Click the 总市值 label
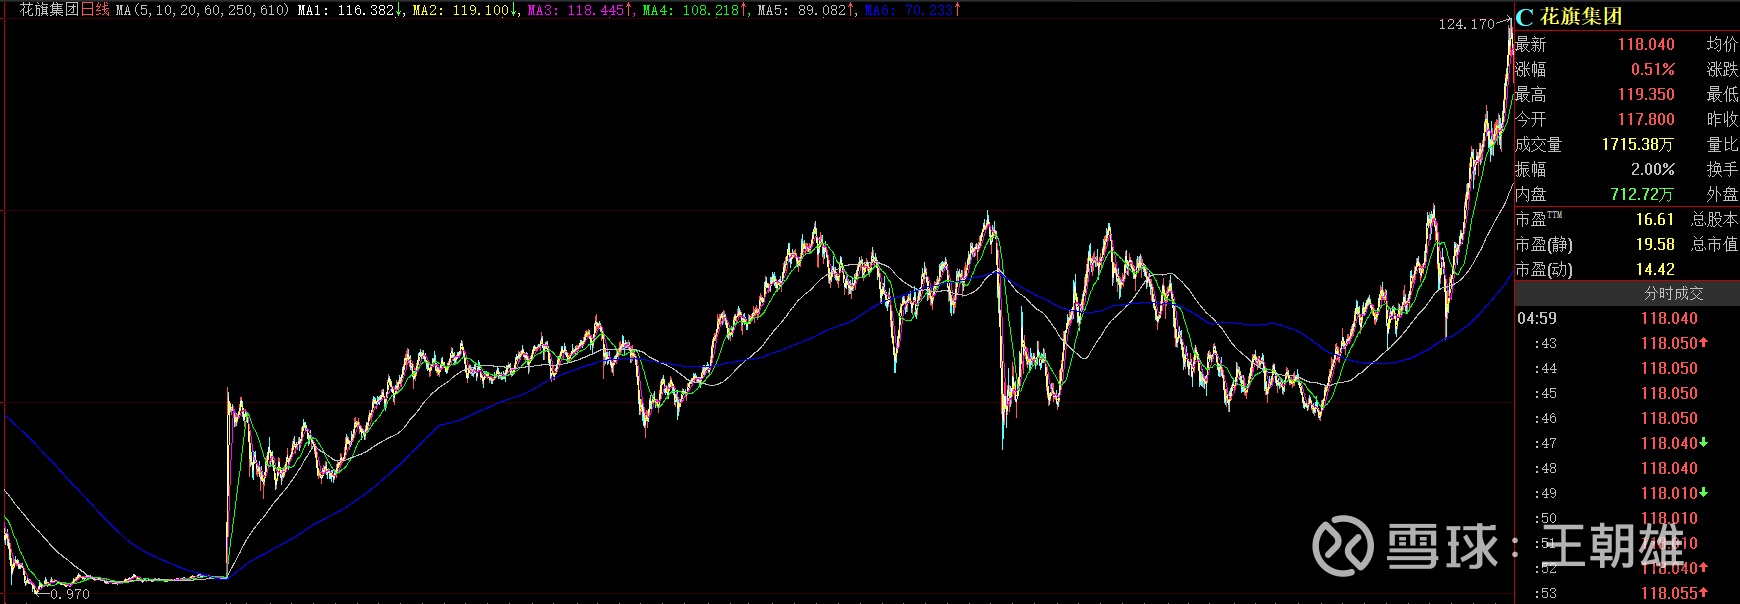Viewport: 1740px width, 604px height. [x=1714, y=245]
